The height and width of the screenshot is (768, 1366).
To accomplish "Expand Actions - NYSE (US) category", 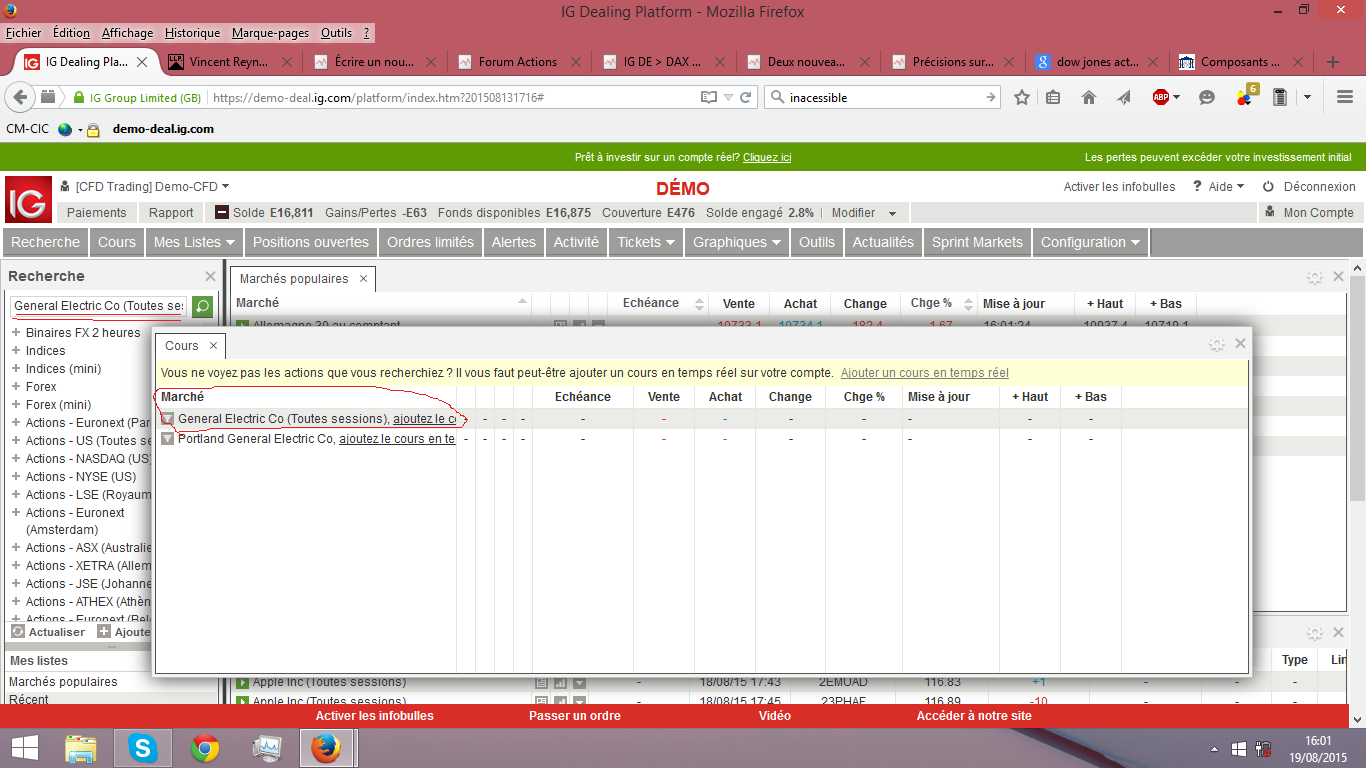I will tap(16, 477).
